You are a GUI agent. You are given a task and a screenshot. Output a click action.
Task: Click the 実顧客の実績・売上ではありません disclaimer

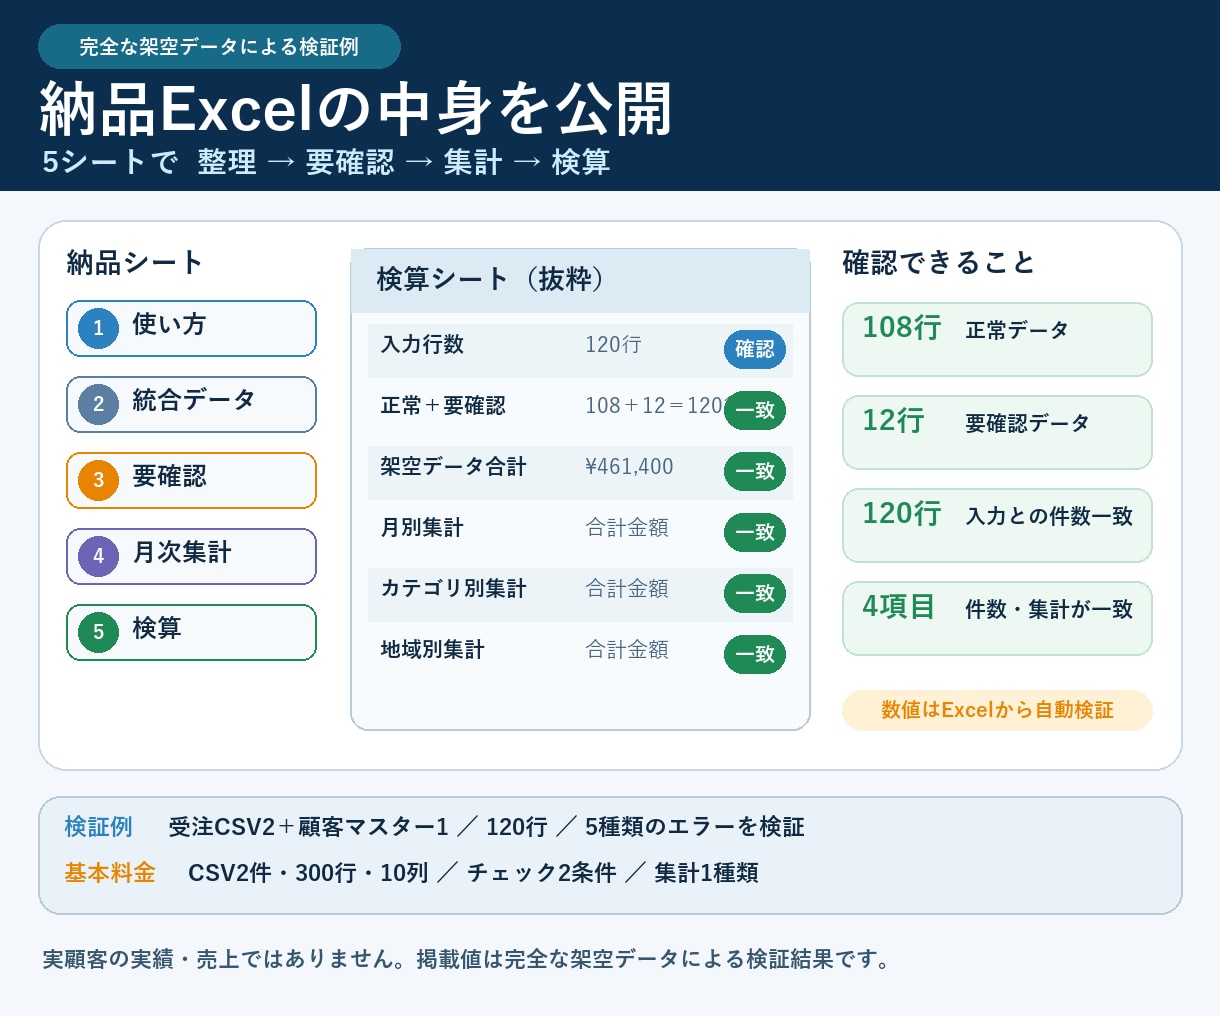(466, 959)
